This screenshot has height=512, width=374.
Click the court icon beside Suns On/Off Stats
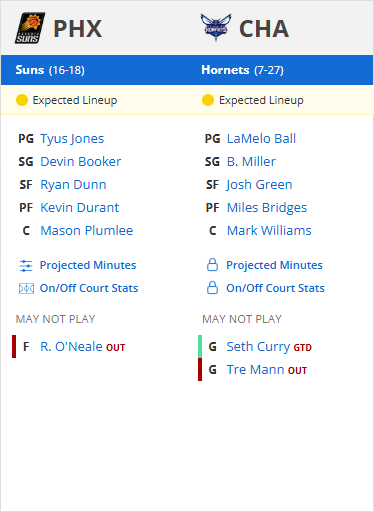[x=26, y=288]
